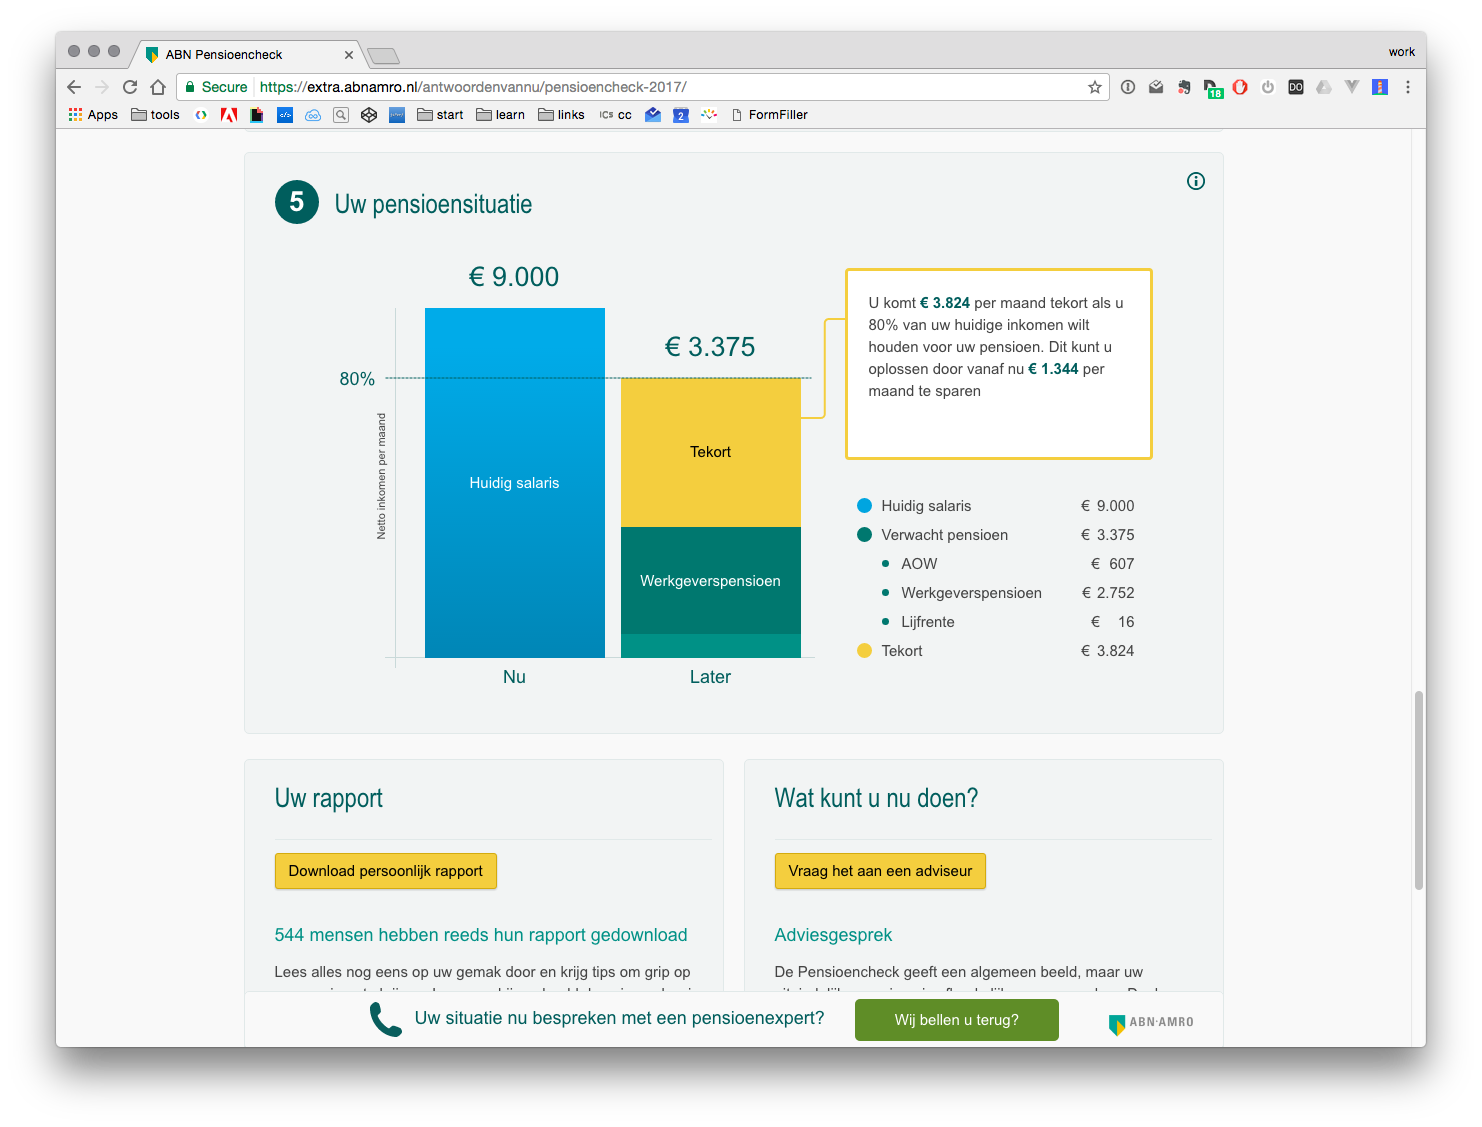Bookmark the page with the star icon
The image size is (1482, 1127).
coord(1094,87)
